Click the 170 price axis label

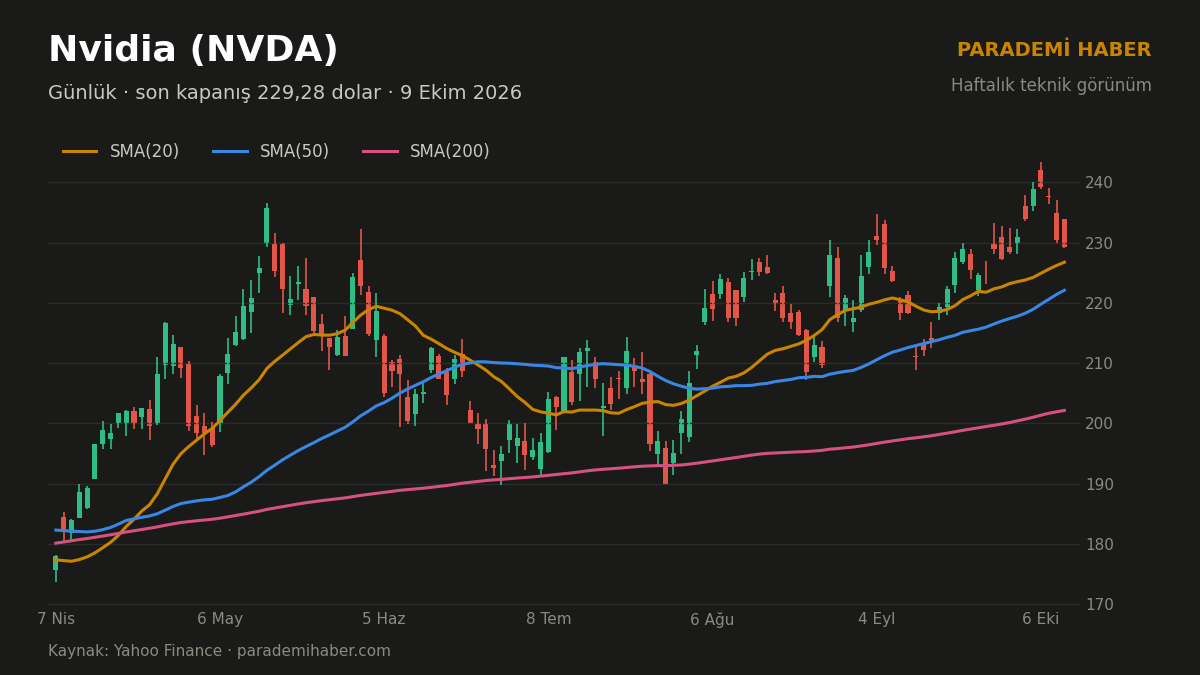click(1098, 605)
